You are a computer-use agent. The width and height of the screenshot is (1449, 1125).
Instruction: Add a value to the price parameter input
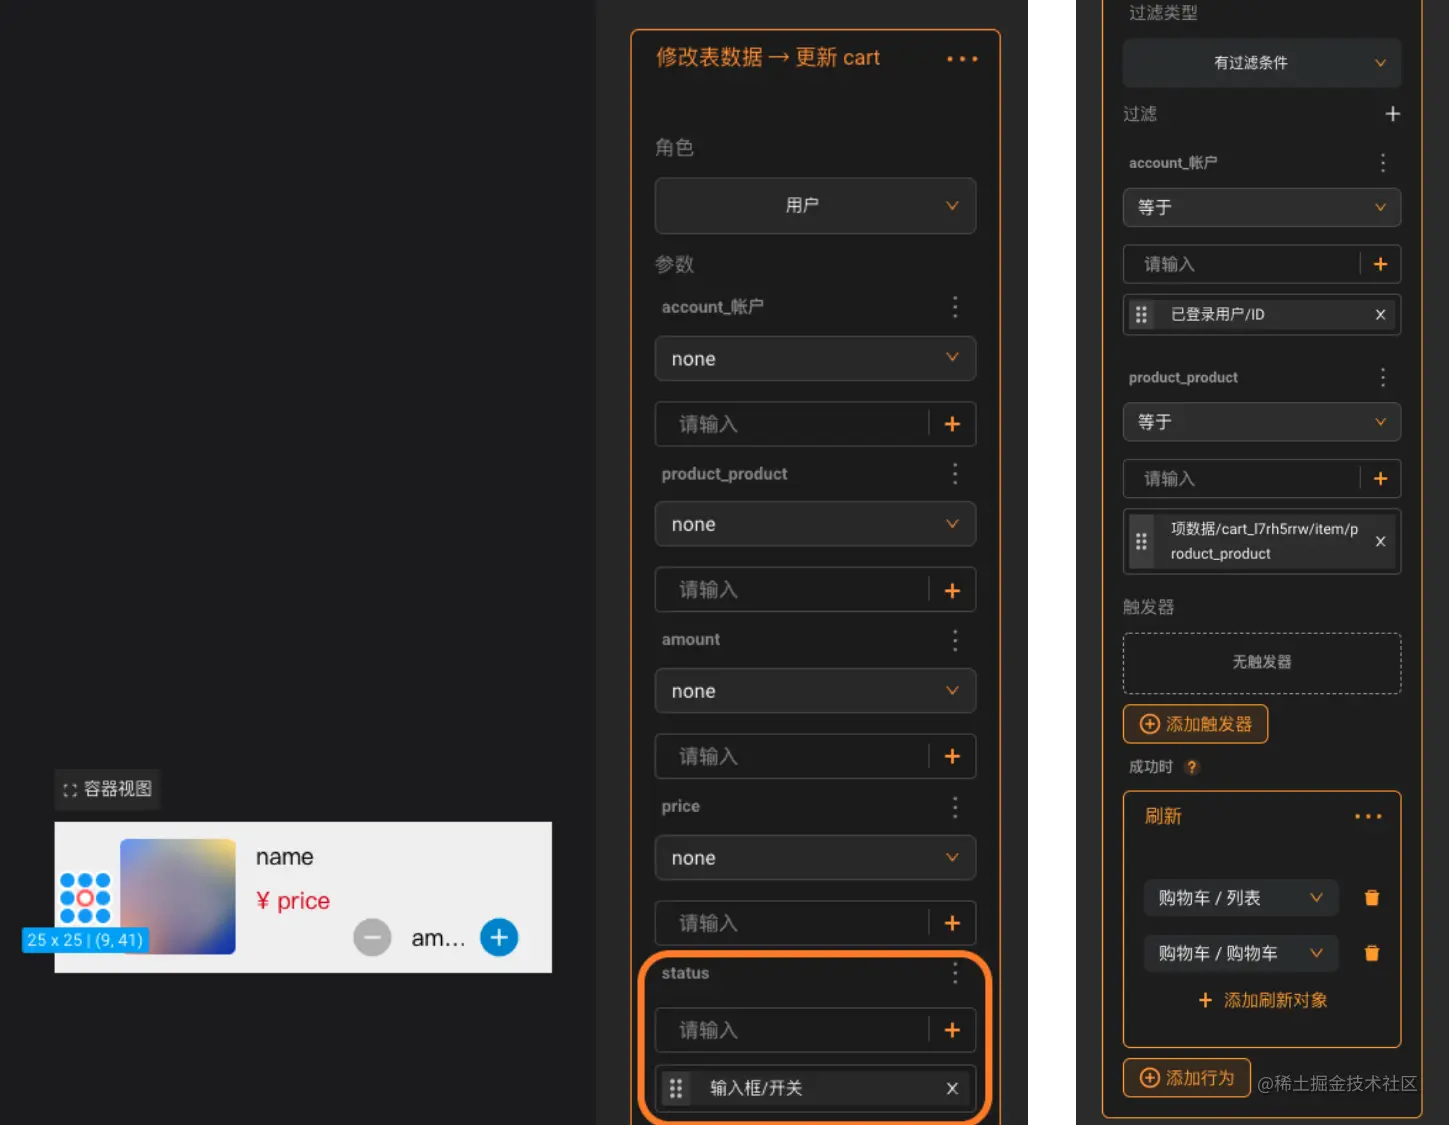952,923
